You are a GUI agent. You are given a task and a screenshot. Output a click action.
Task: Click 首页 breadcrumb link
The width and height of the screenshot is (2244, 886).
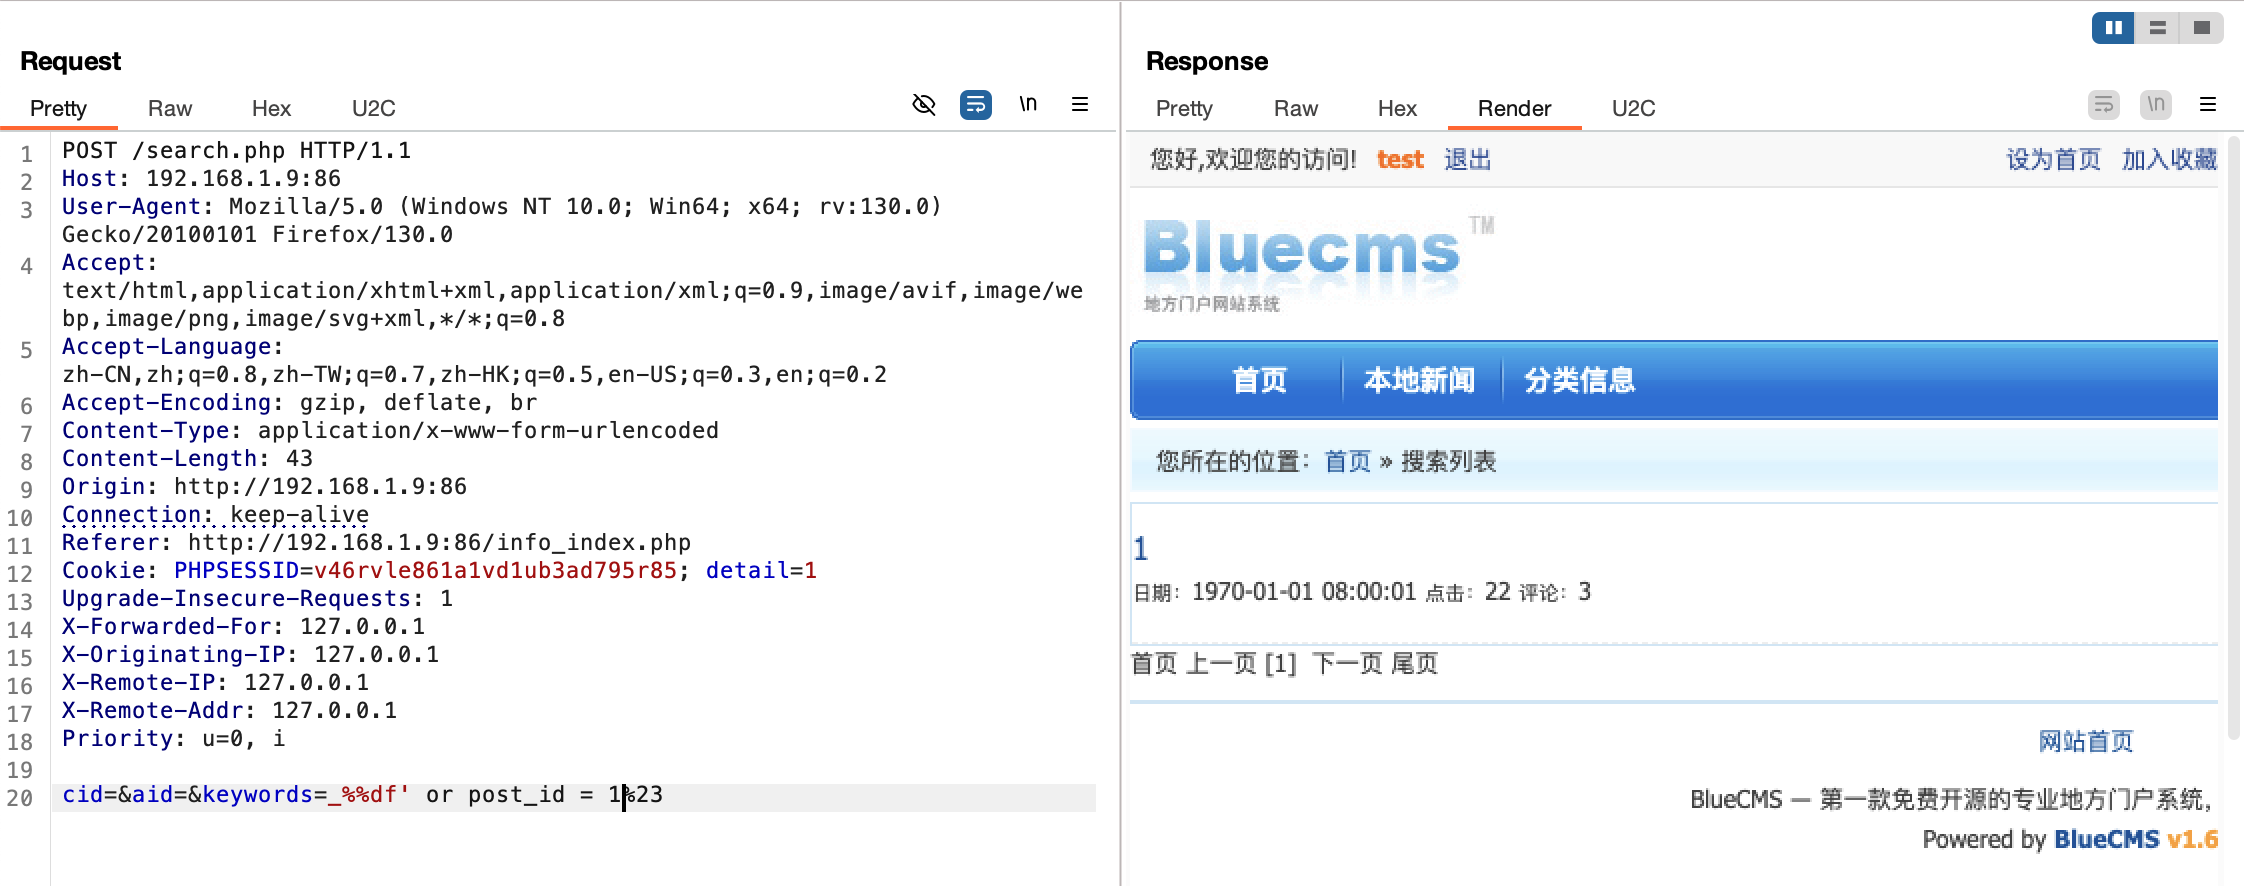coord(1348,461)
